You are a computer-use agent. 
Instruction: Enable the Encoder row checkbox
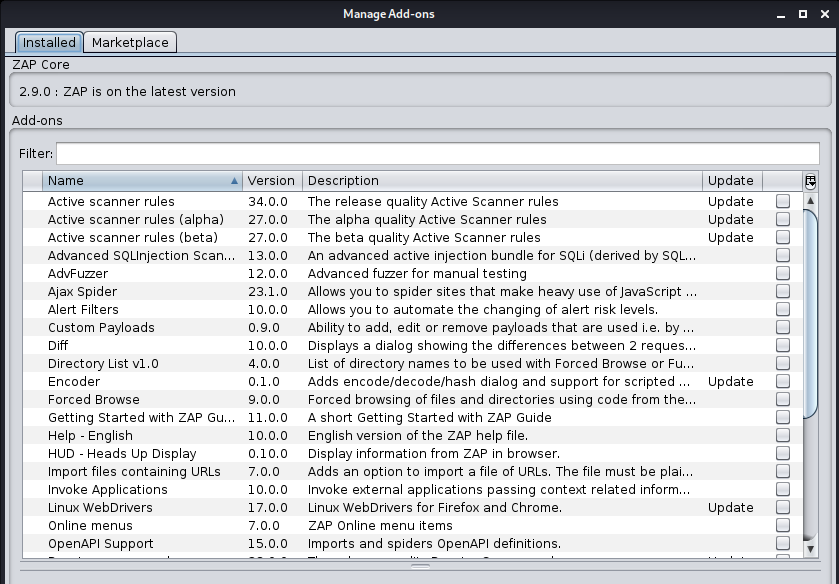pos(783,382)
